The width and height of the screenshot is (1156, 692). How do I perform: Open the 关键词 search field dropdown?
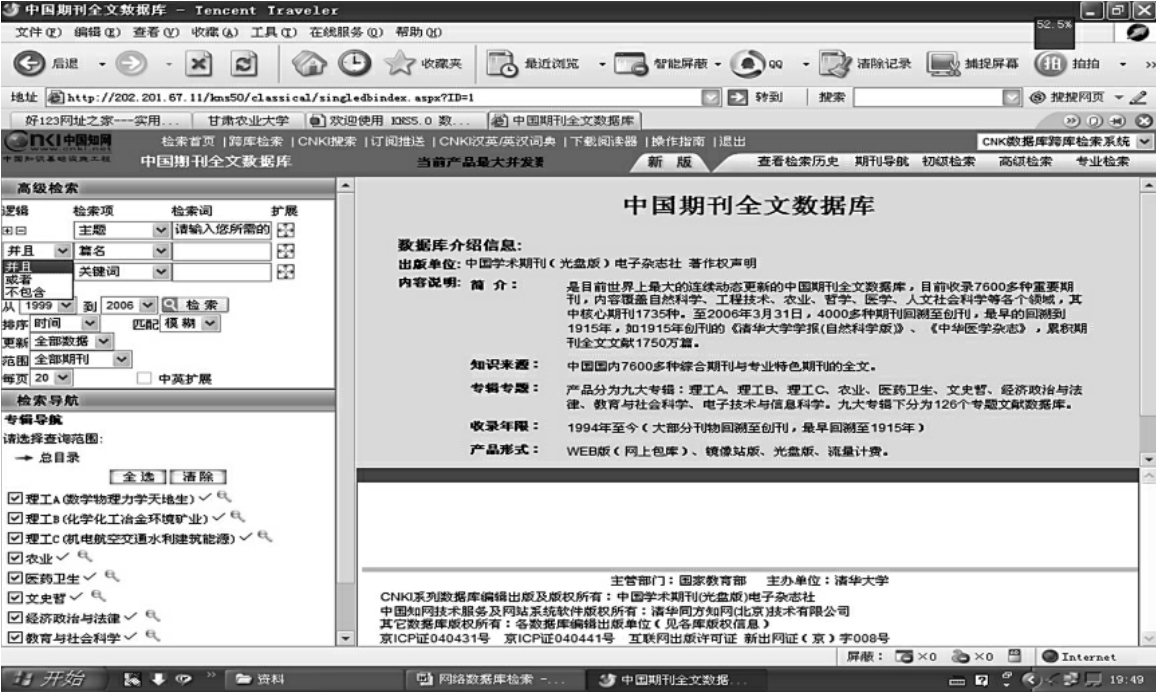click(161, 271)
